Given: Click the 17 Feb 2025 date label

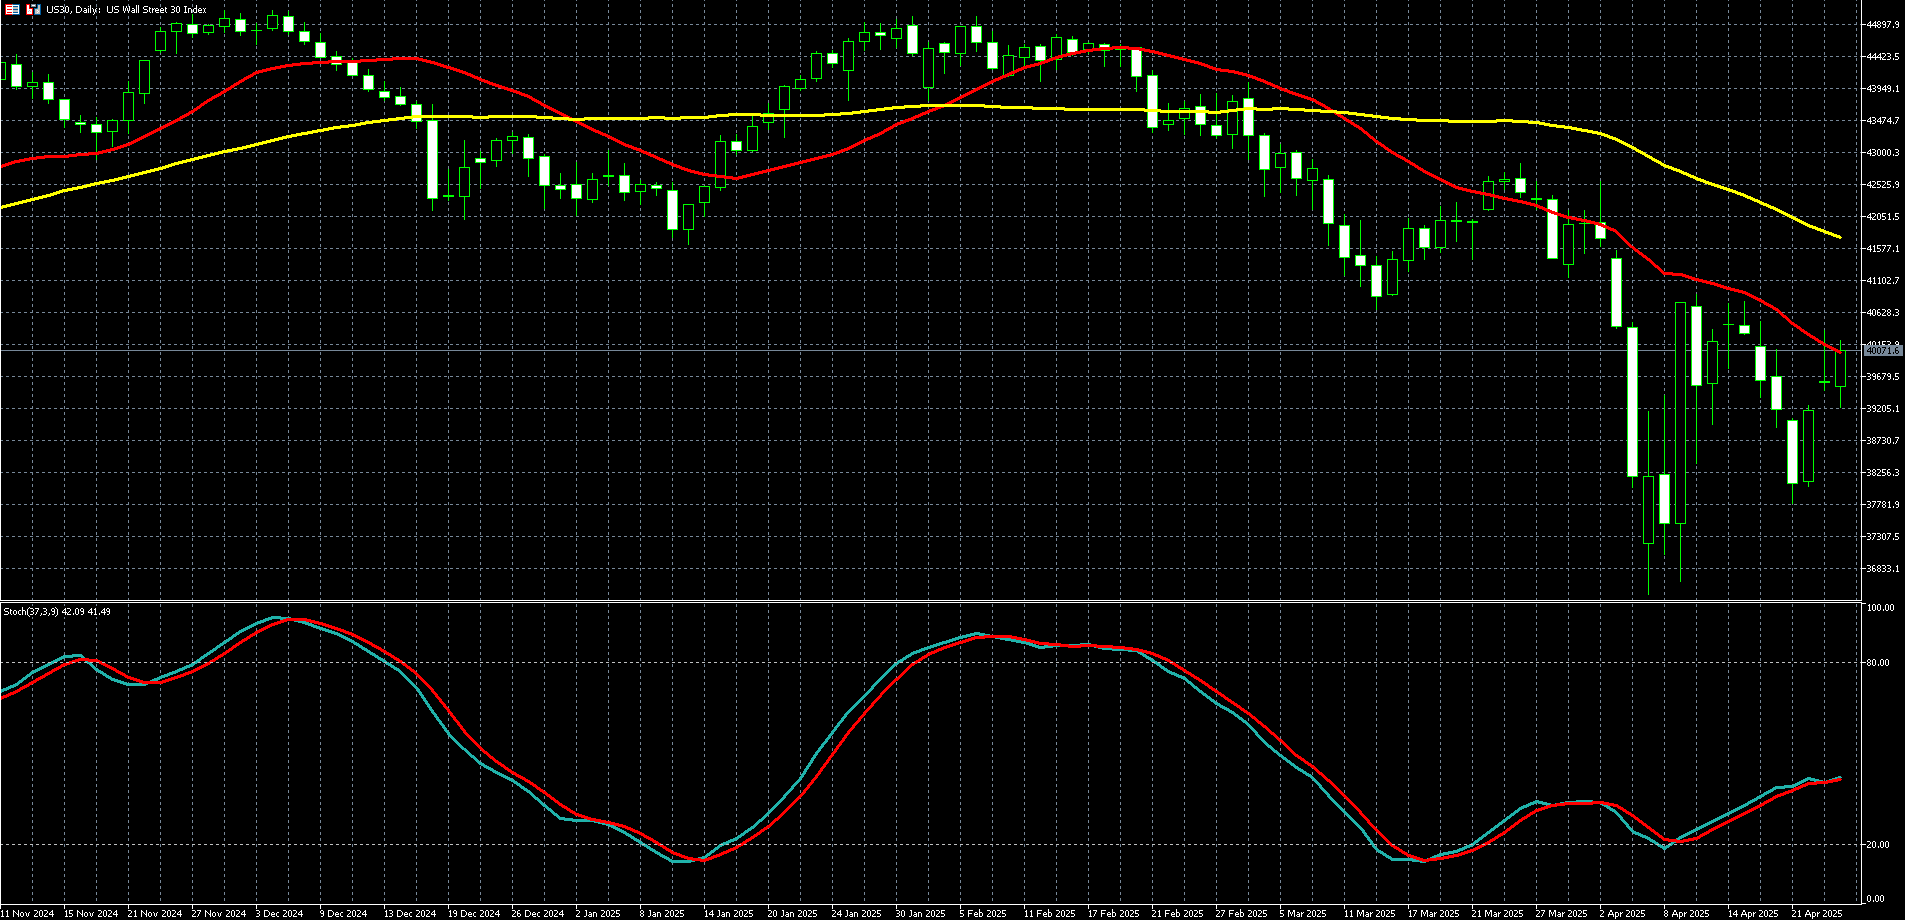Looking at the screenshot, I should [1113, 913].
